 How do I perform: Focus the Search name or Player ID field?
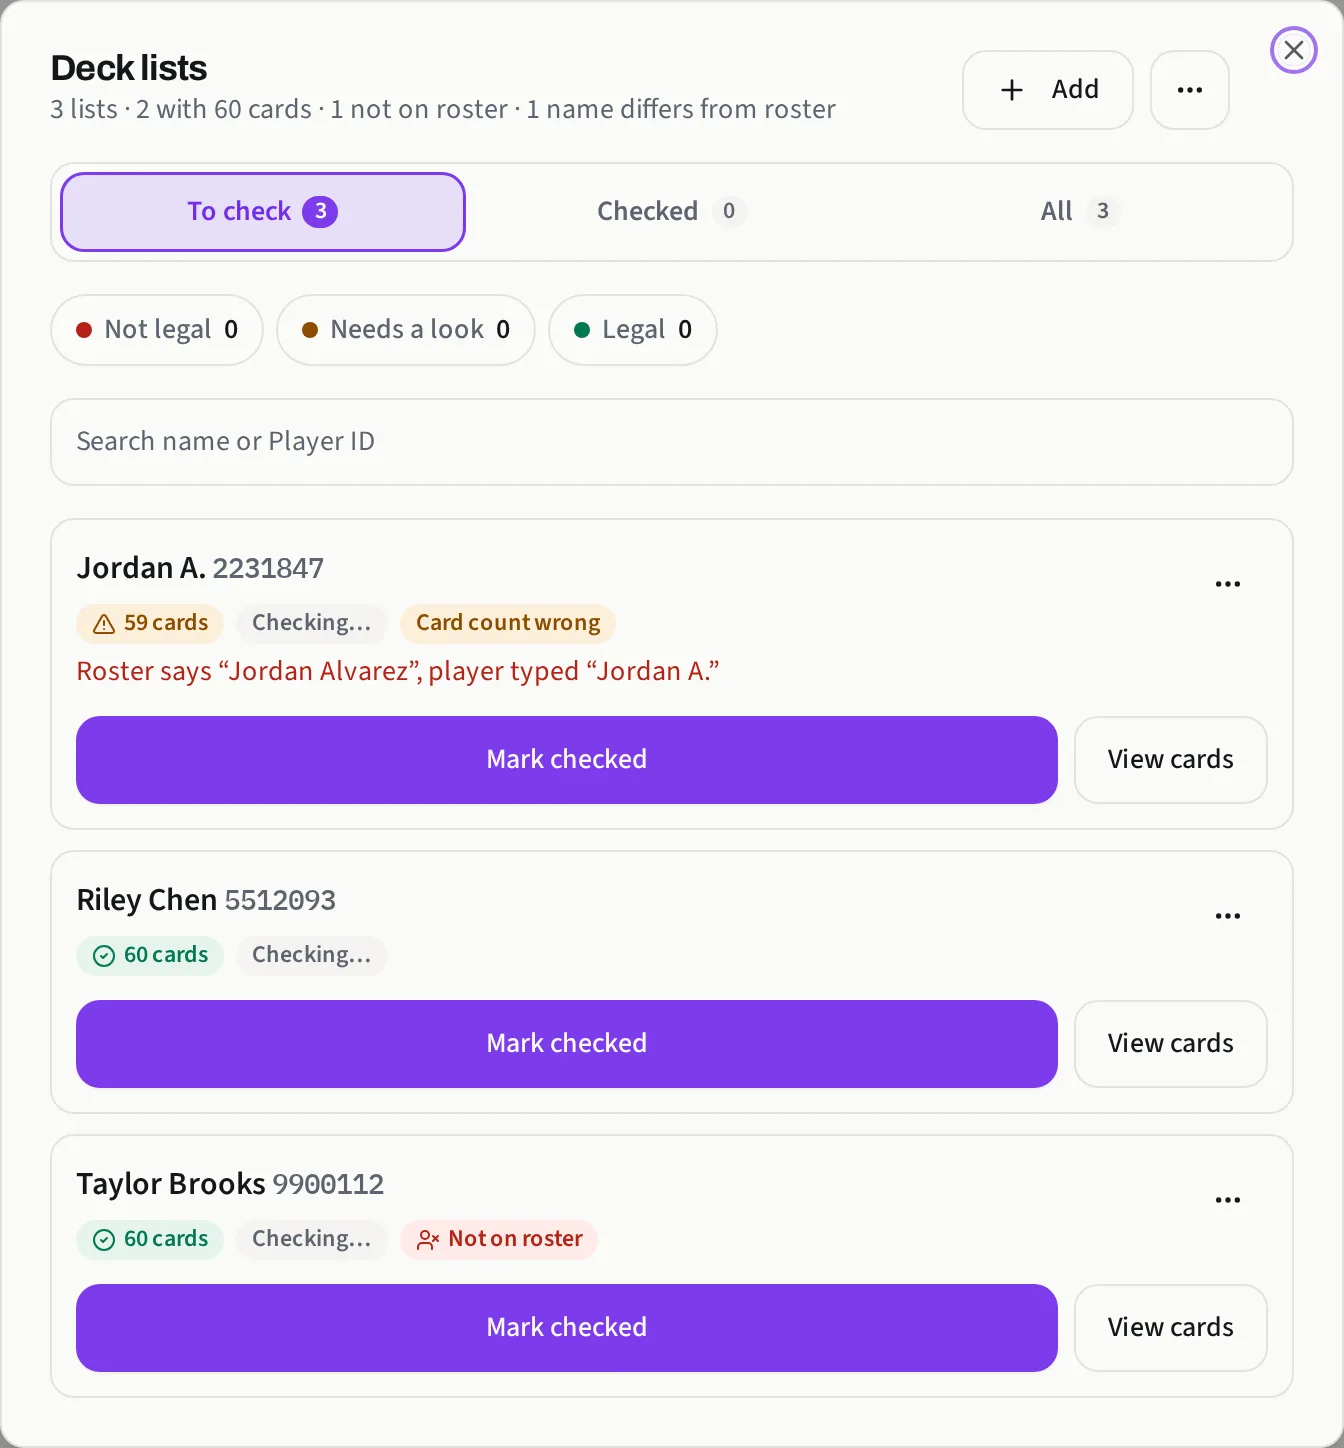672,442
